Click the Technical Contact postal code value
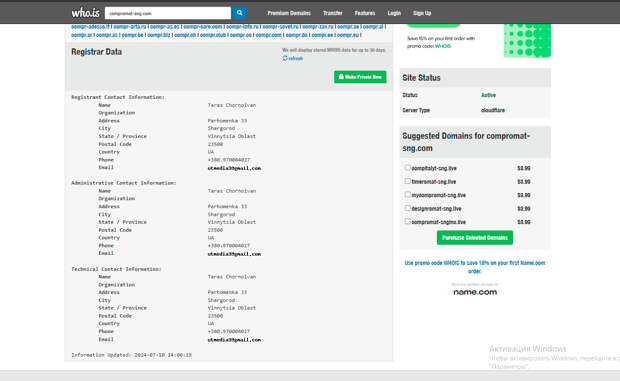Screen dimensions: 620x381 [215, 316]
